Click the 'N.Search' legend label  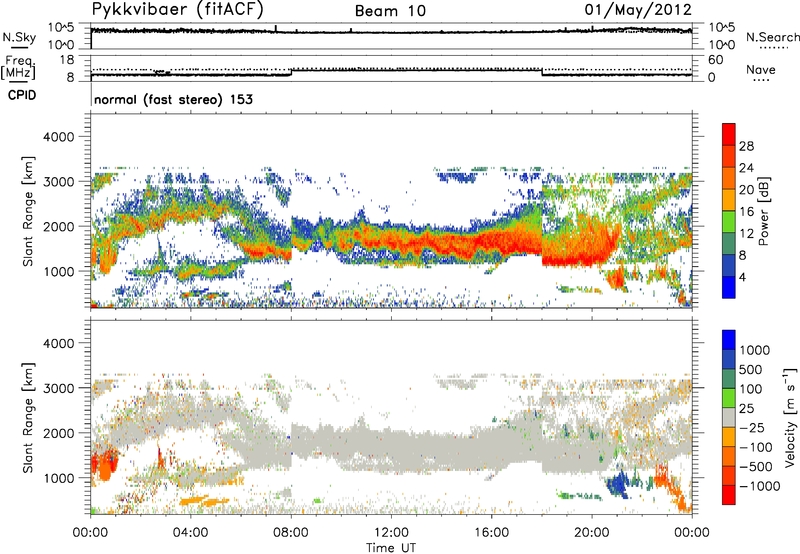(772, 37)
